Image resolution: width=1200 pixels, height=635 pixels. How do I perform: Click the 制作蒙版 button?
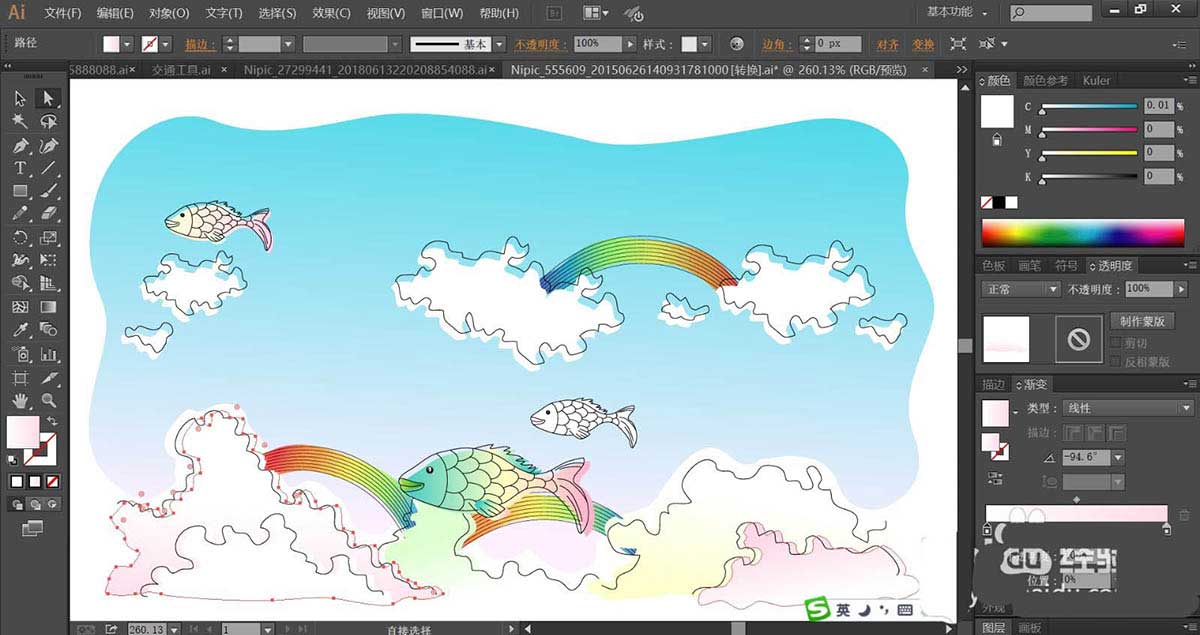coord(1142,321)
